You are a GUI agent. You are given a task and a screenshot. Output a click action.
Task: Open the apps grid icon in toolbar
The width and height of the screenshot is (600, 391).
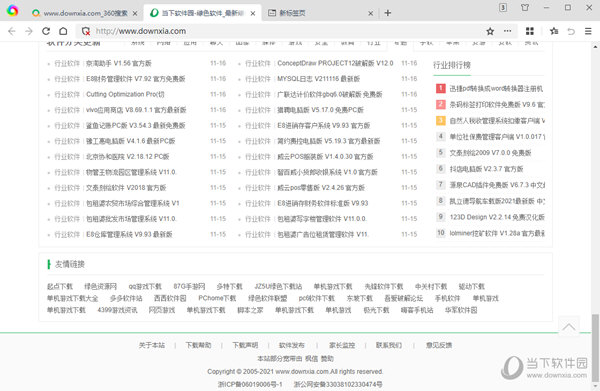tap(530, 31)
